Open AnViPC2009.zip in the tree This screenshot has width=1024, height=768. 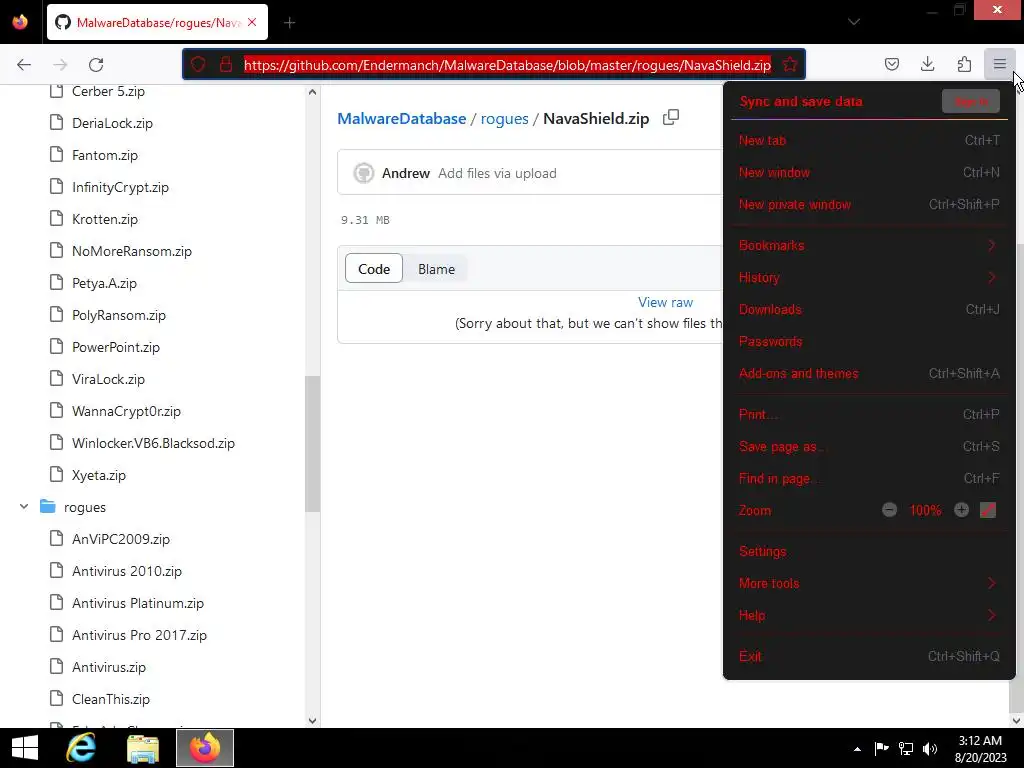pyautogui.click(x=121, y=539)
